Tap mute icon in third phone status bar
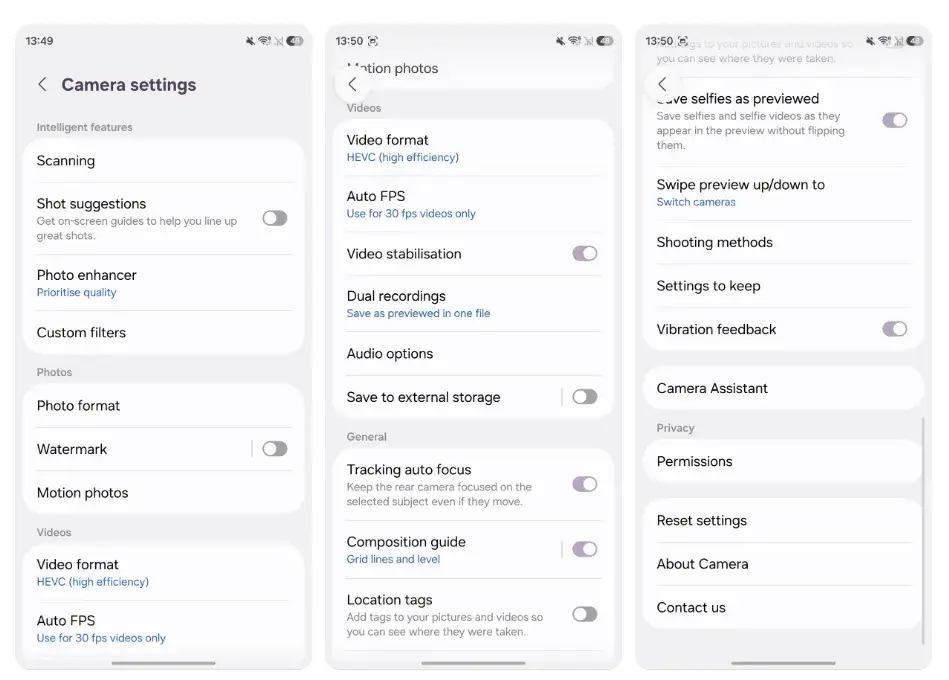Viewport: 949px width, 680px height. [870, 41]
